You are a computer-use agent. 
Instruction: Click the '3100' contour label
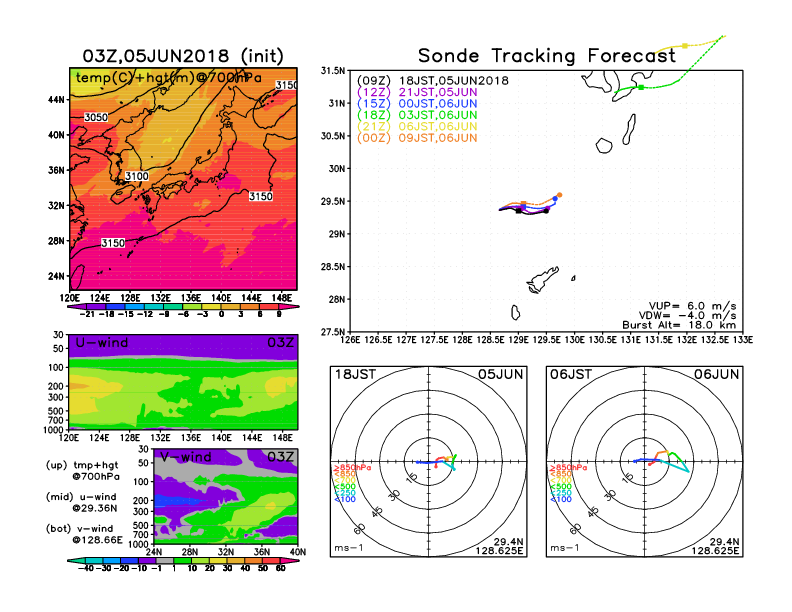click(x=137, y=176)
